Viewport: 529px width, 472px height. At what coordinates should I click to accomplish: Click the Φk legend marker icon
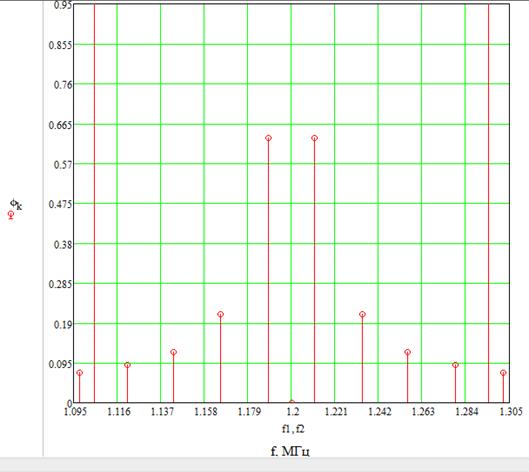point(11,215)
